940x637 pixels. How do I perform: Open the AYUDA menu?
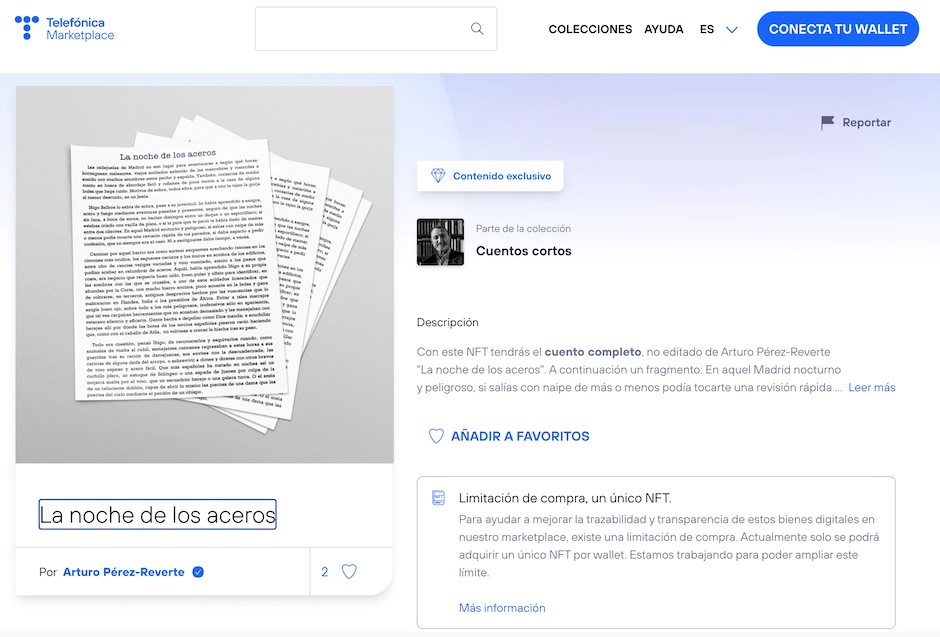coord(664,29)
